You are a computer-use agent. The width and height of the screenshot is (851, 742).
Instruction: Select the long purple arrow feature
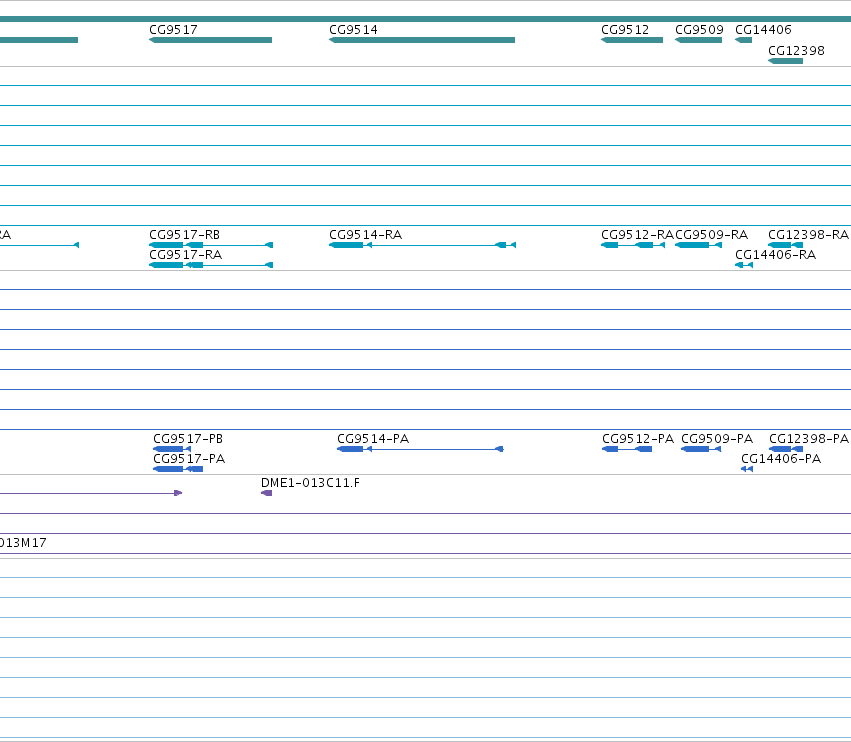91,493
